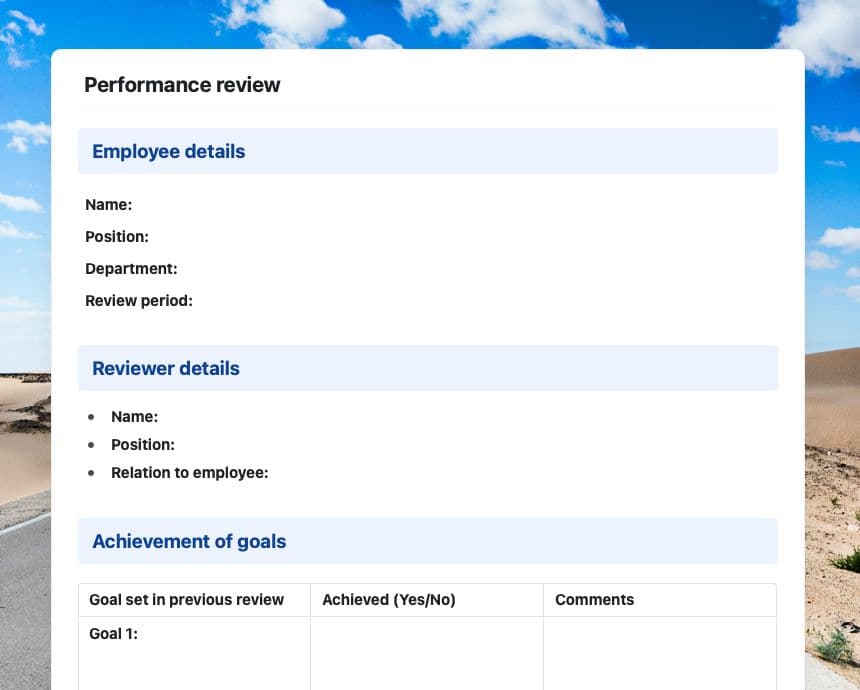This screenshot has width=860, height=690.
Task: Click the Relation to employee line
Action: click(189, 473)
